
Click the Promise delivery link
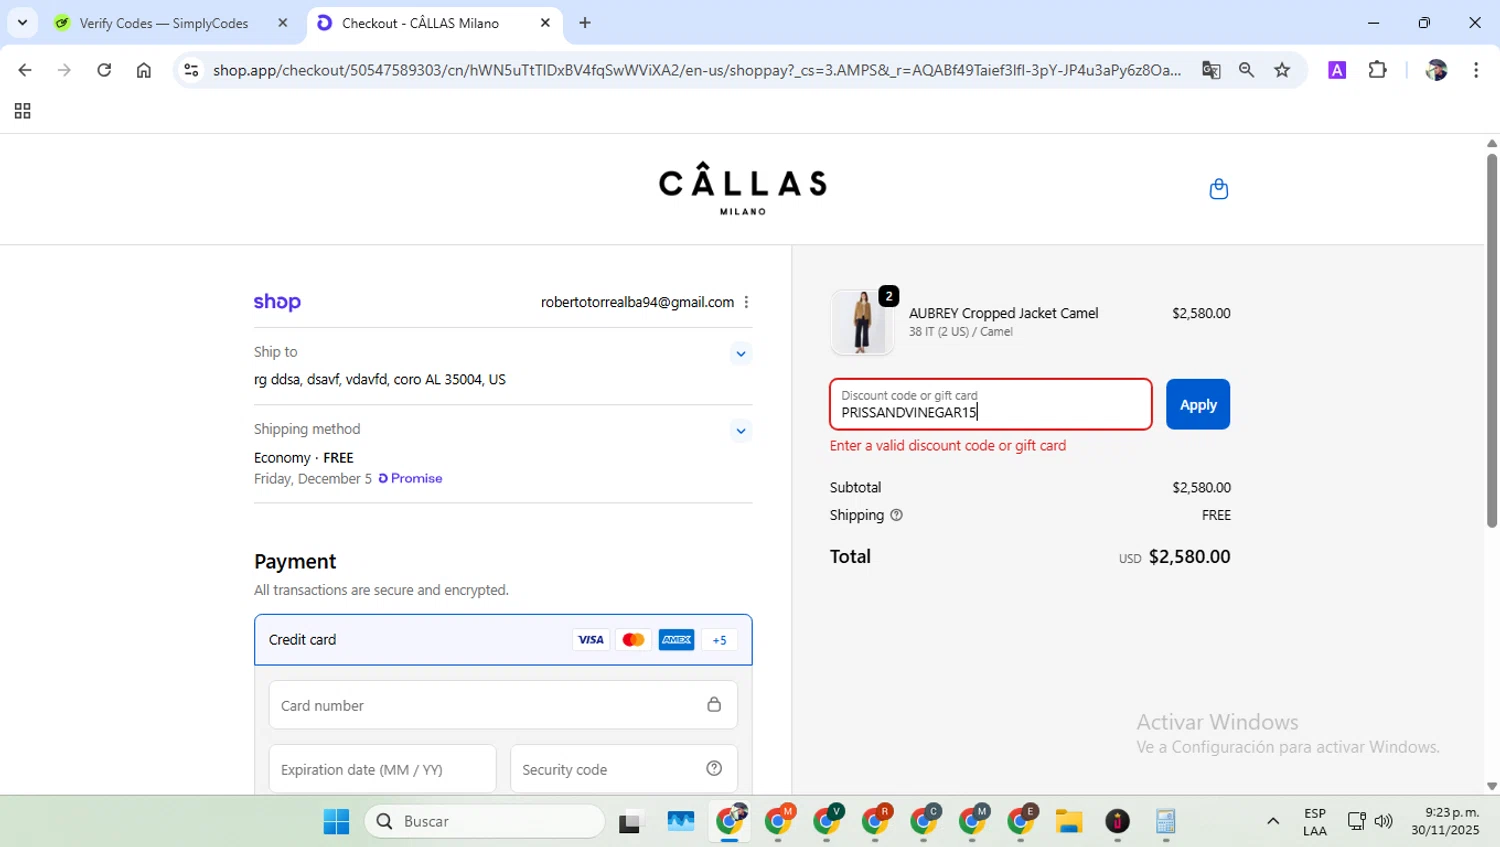(x=410, y=478)
